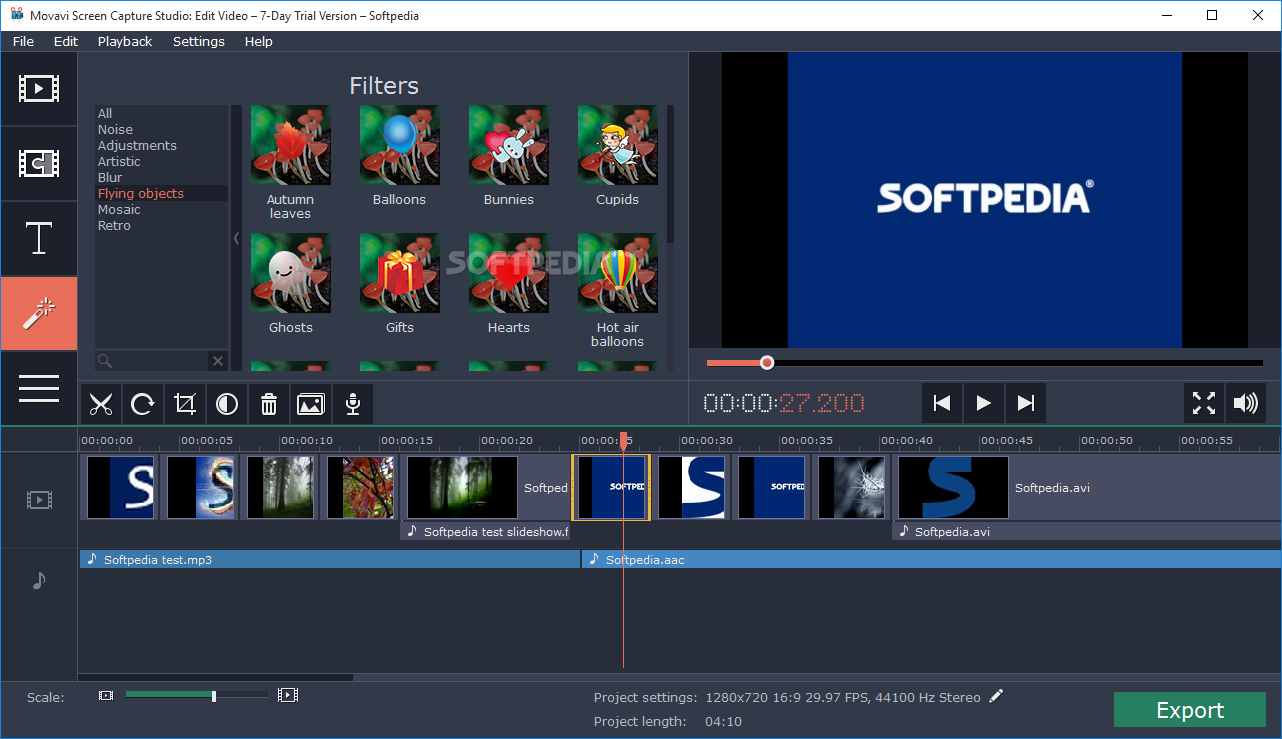Click the timeline playhead marker
Viewport: 1282px width, 739px height.
[623, 441]
